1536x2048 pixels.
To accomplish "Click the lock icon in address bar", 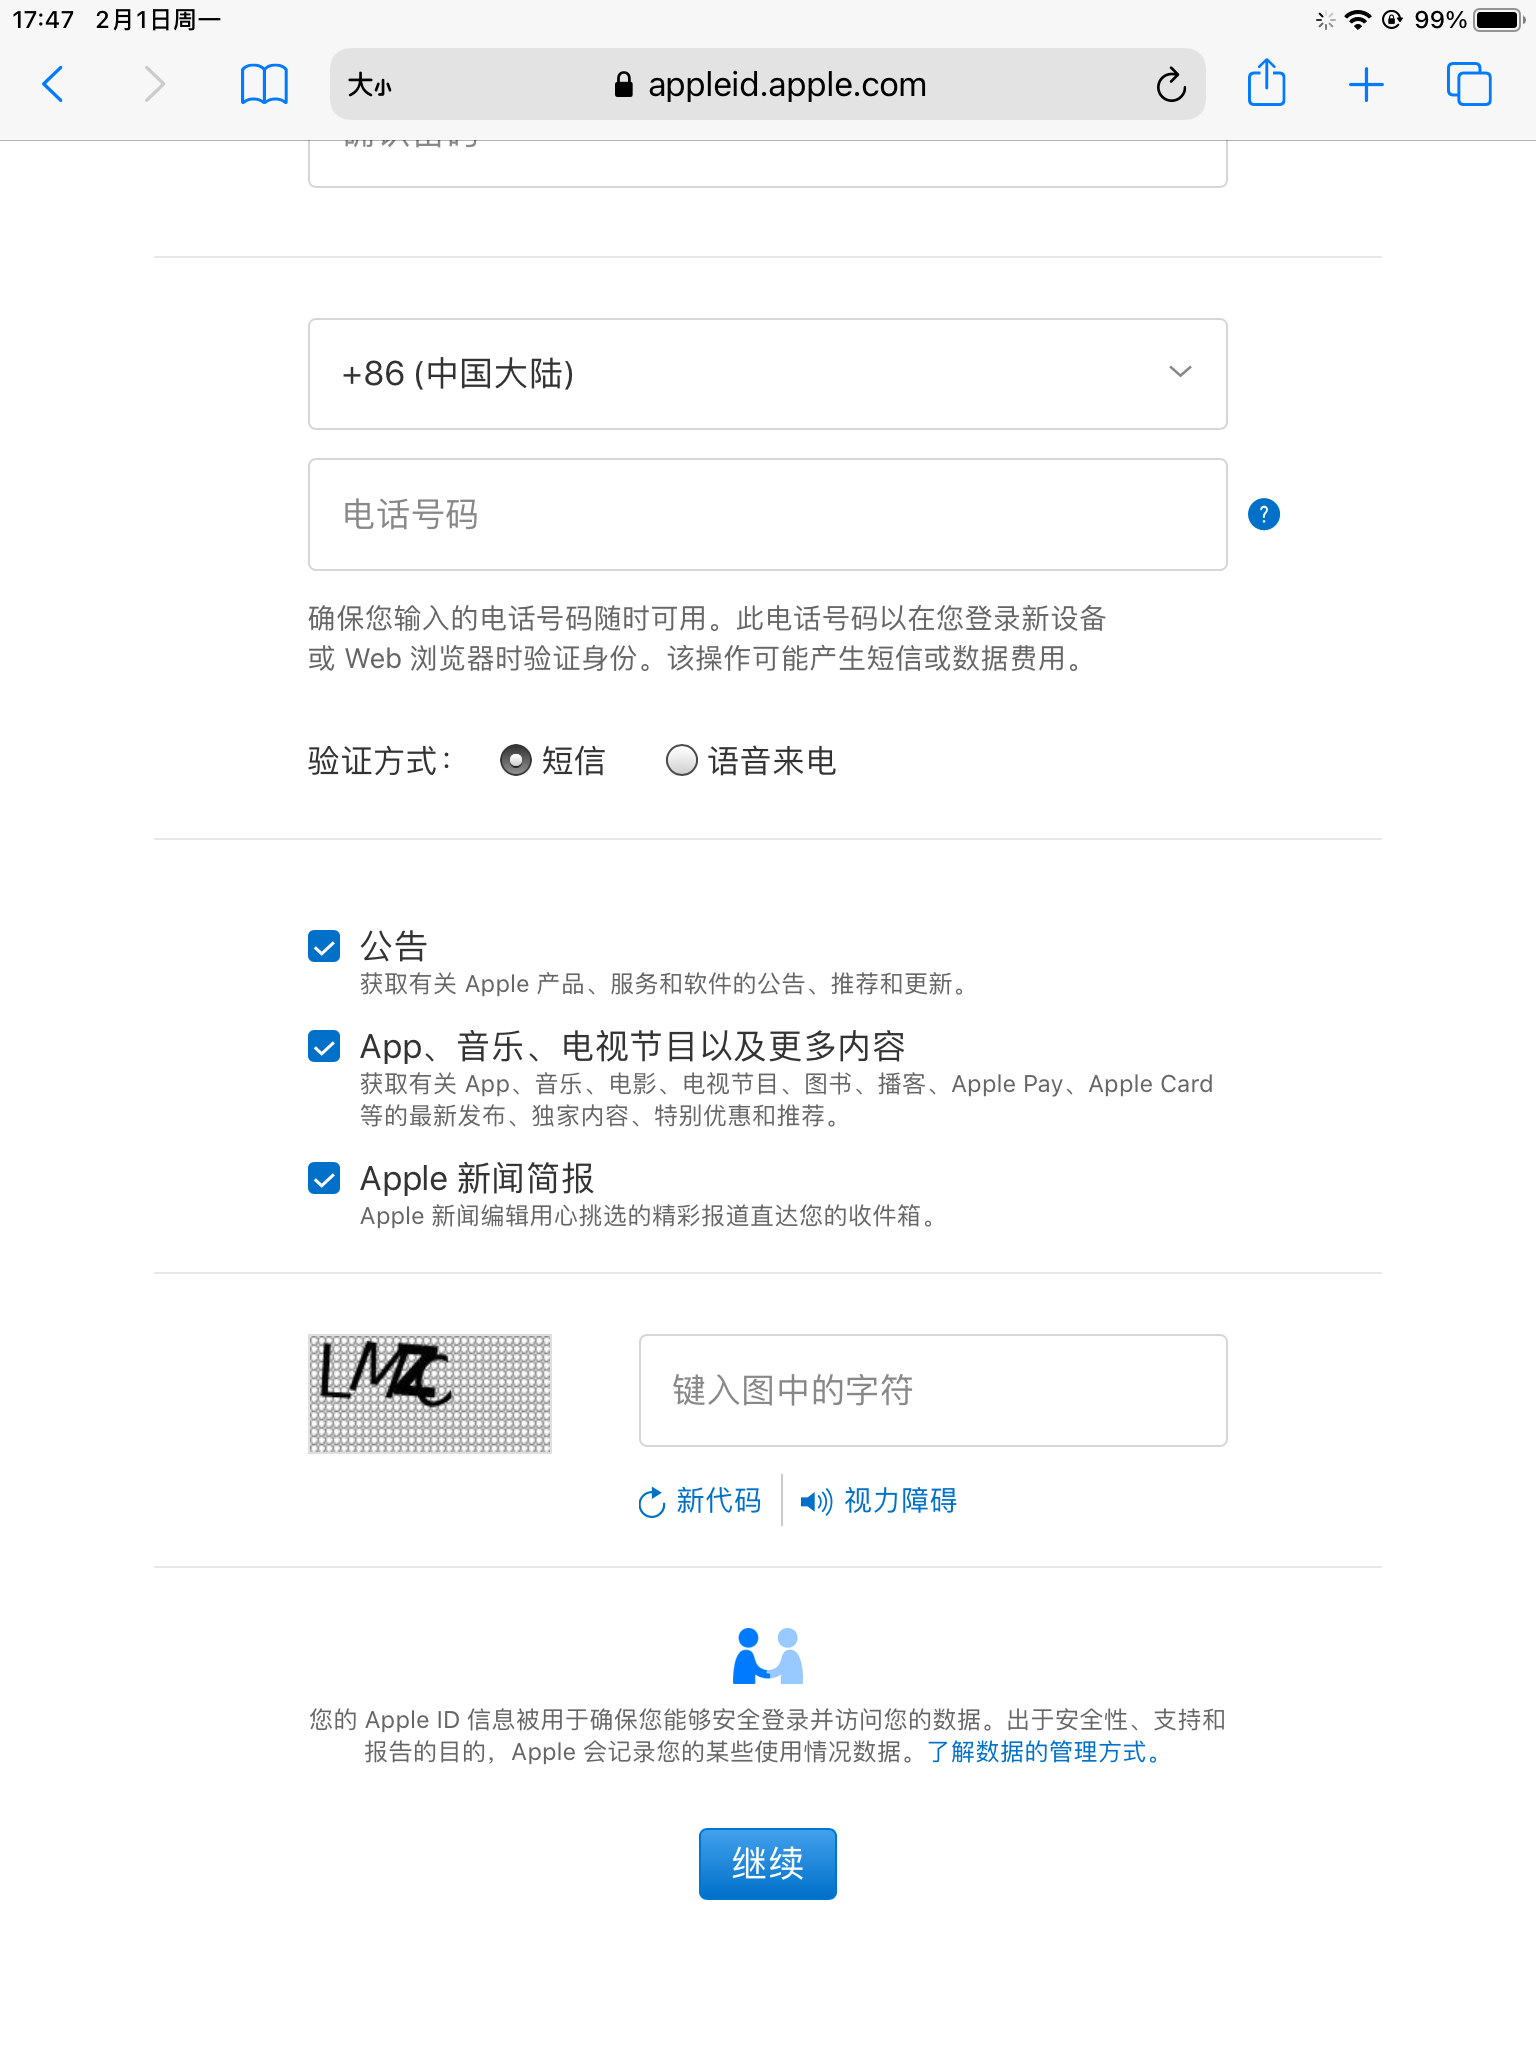I will [x=624, y=84].
